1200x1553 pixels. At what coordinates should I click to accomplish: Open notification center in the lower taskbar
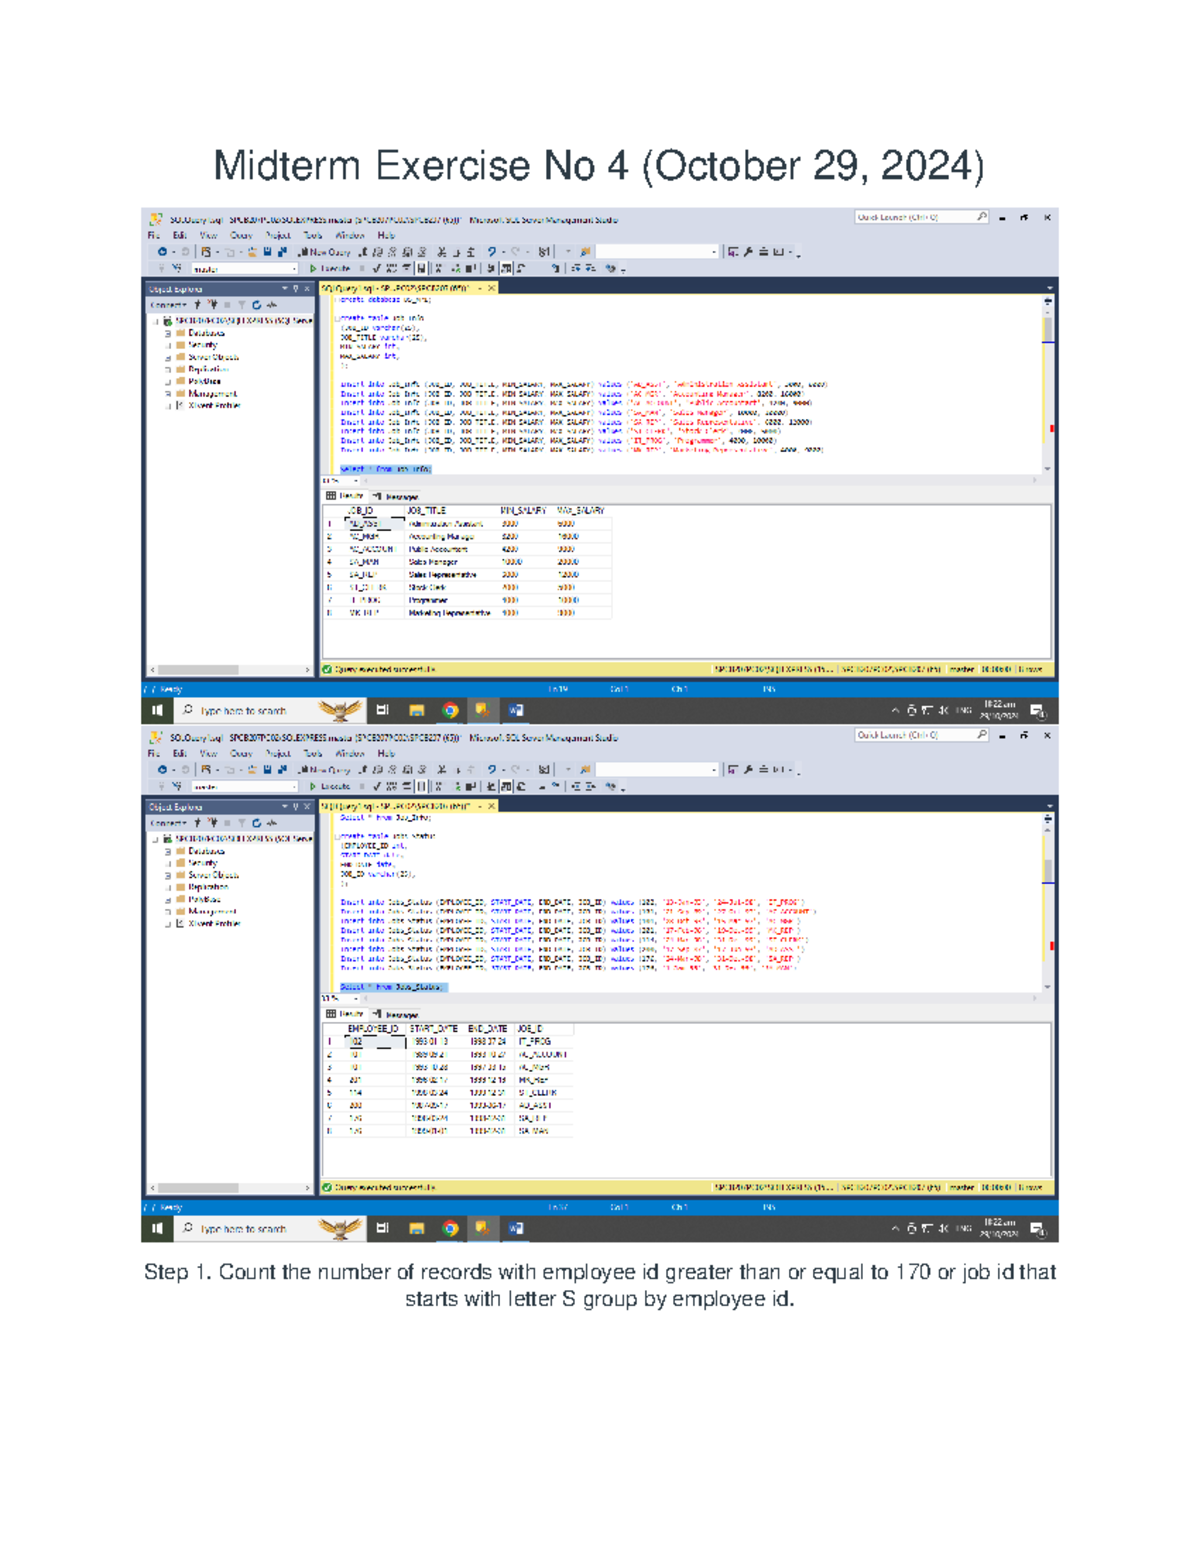pyautogui.click(x=1037, y=1229)
